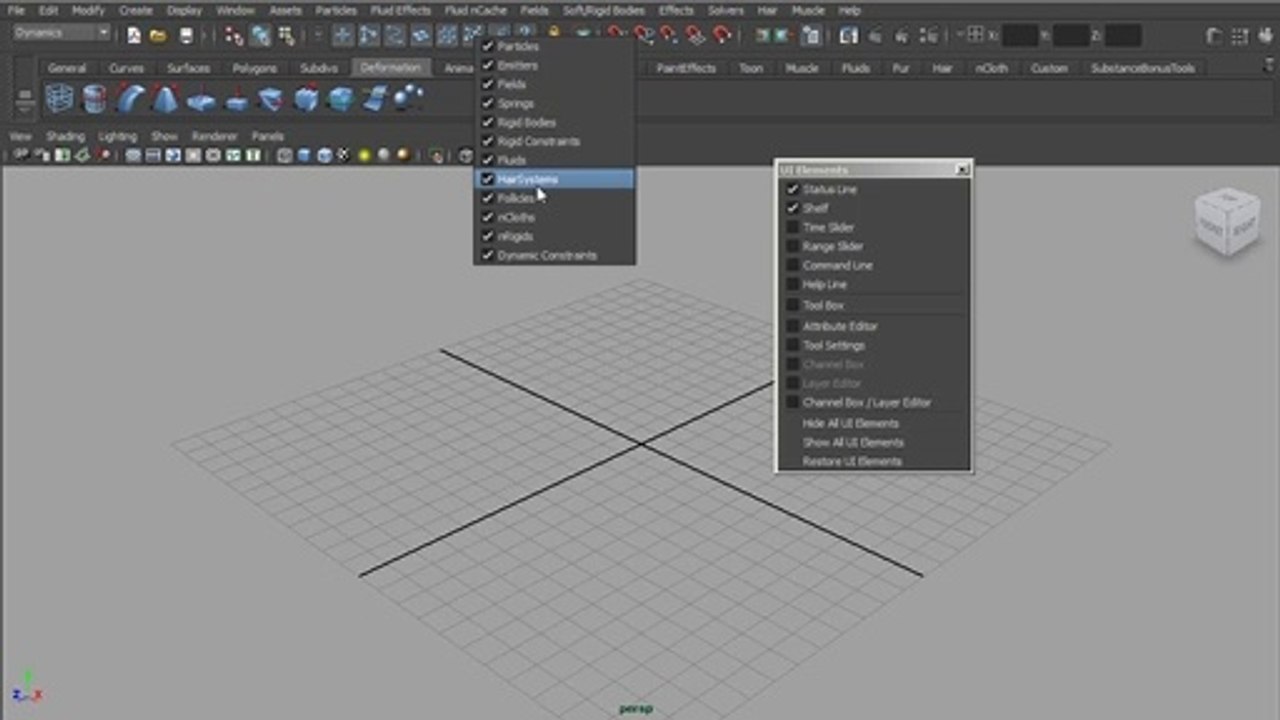This screenshot has height=720, width=1280.
Task: Click the smooth shaded cube icon in panel toolbar
Action: [304, 155]
